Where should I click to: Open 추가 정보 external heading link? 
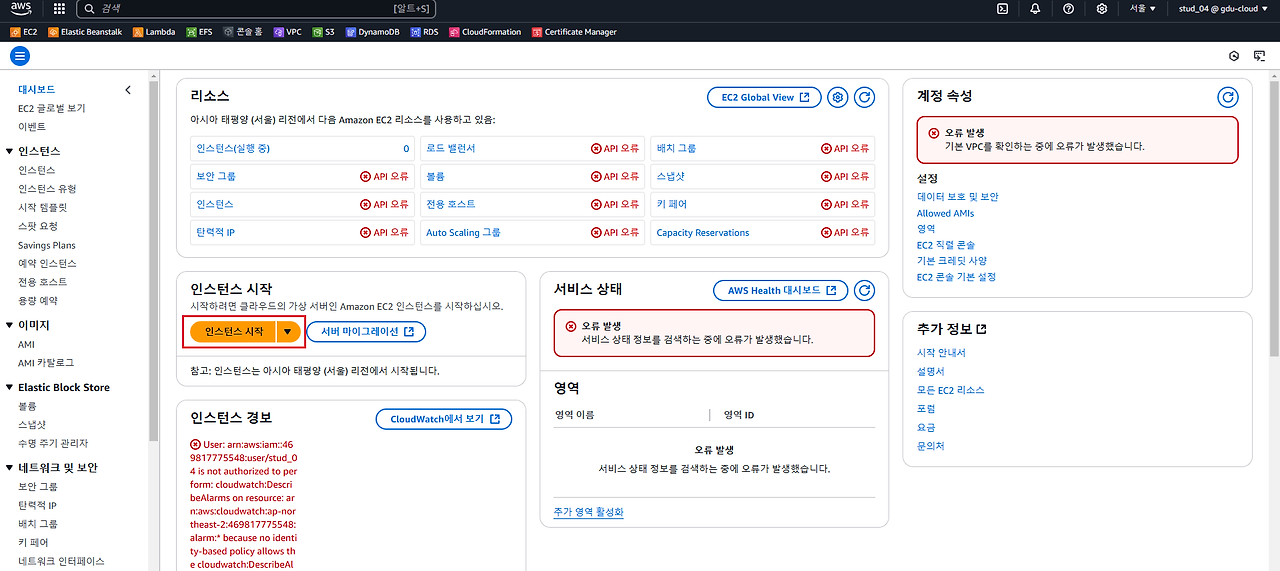952,329
